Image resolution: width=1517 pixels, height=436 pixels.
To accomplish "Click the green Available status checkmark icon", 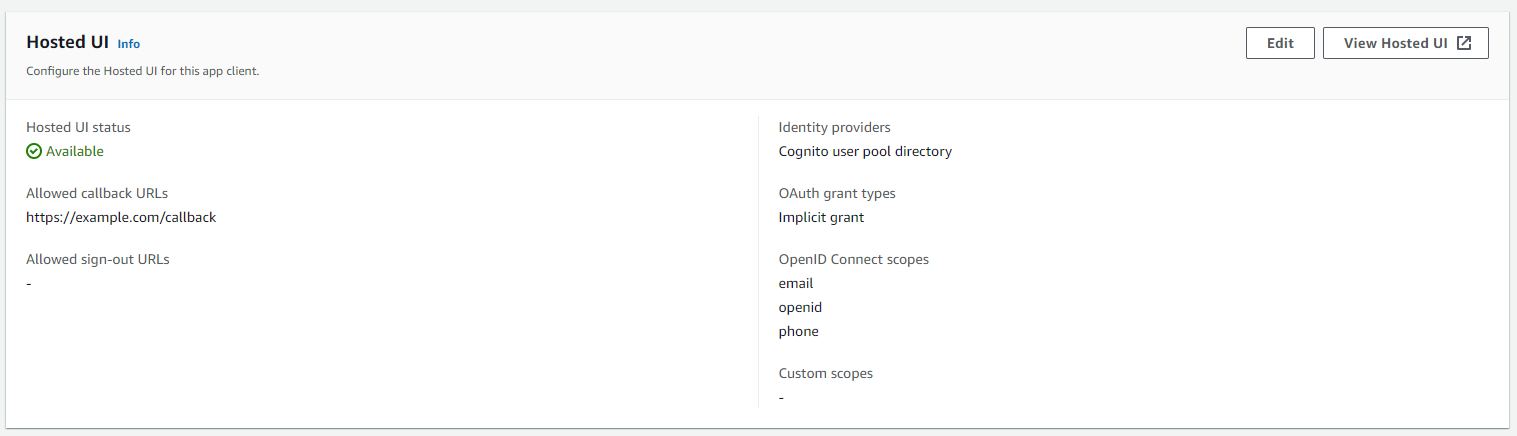I will click(x=34, y=151).
